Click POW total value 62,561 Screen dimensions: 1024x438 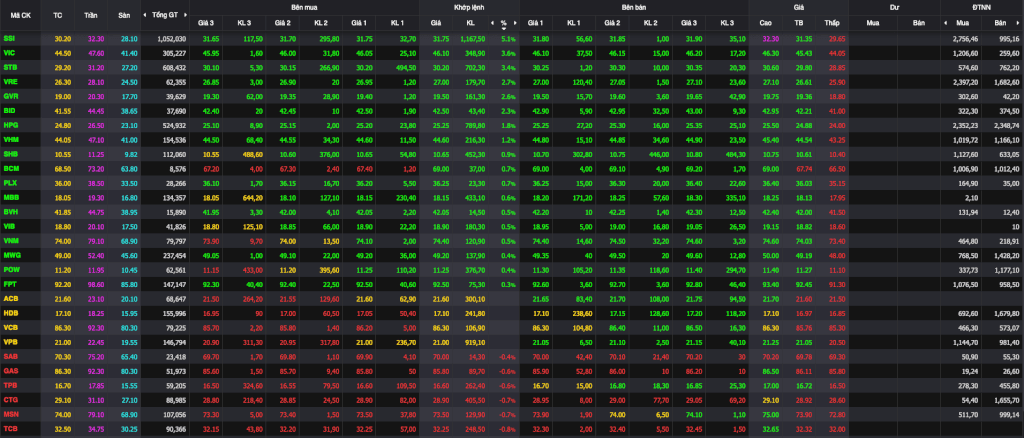[x=176, y=270]
